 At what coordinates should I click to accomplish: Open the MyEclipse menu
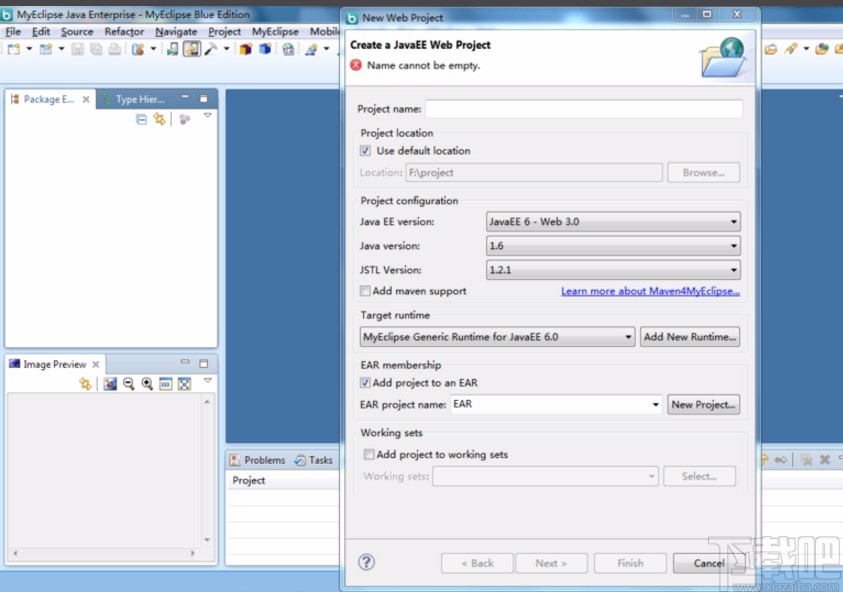[275, 32]
